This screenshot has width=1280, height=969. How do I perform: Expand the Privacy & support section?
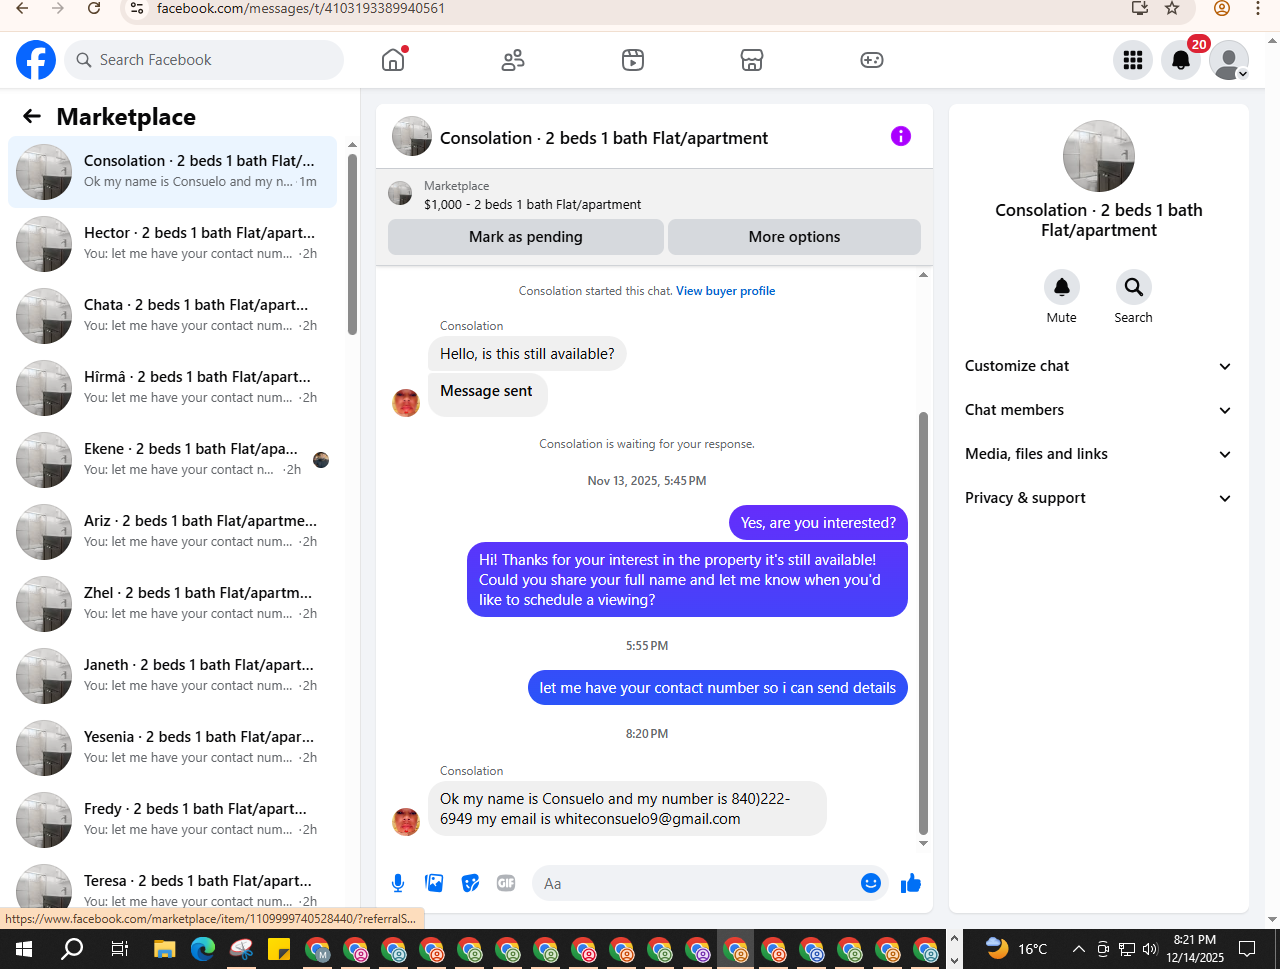[x=1099, y=498]
